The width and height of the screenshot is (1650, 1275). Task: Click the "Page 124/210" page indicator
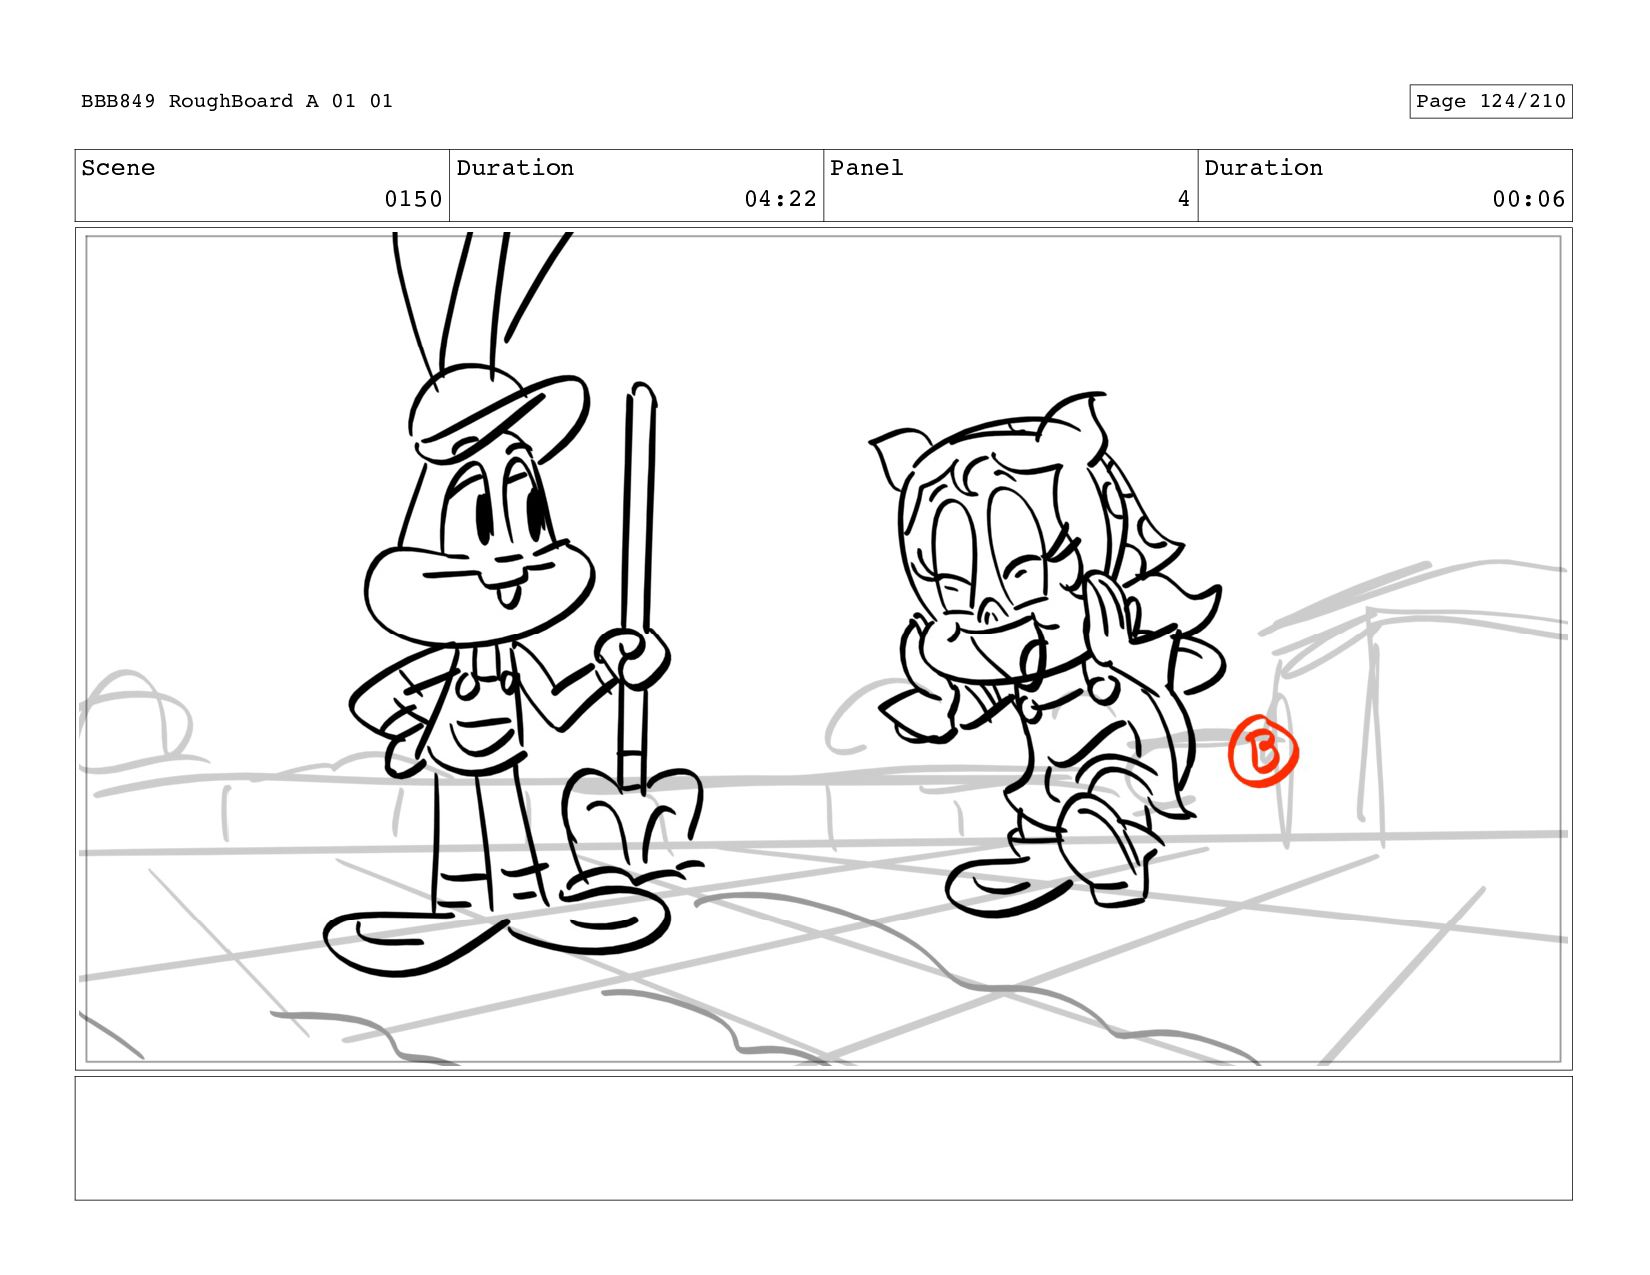tap(1490, 101)
